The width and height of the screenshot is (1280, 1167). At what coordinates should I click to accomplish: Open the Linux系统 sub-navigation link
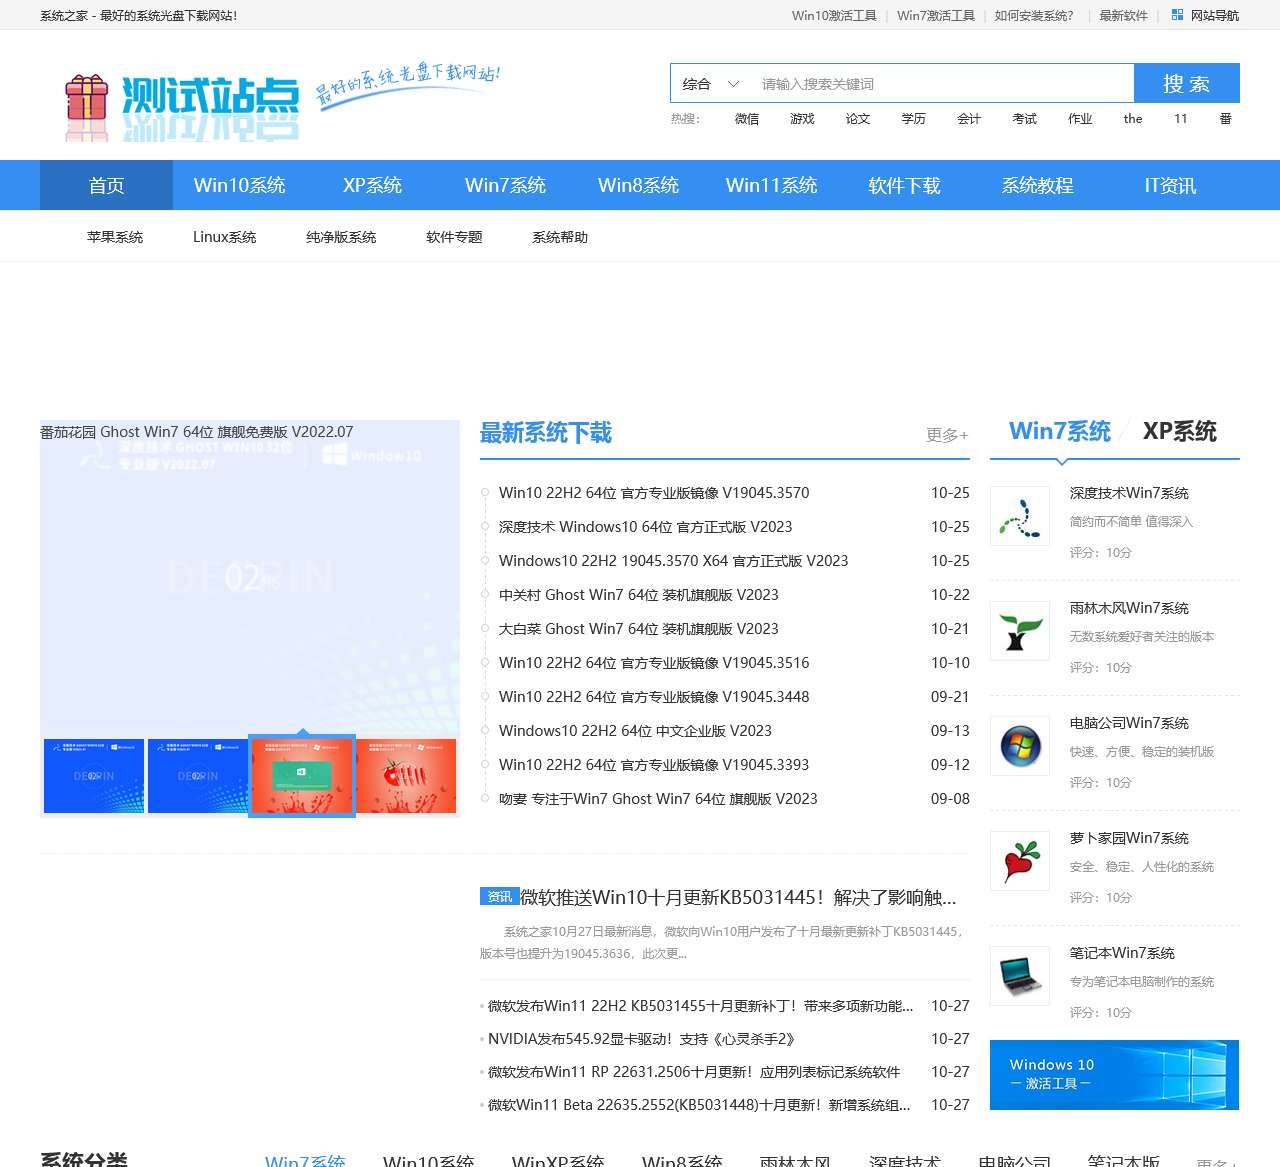[225, 237]
